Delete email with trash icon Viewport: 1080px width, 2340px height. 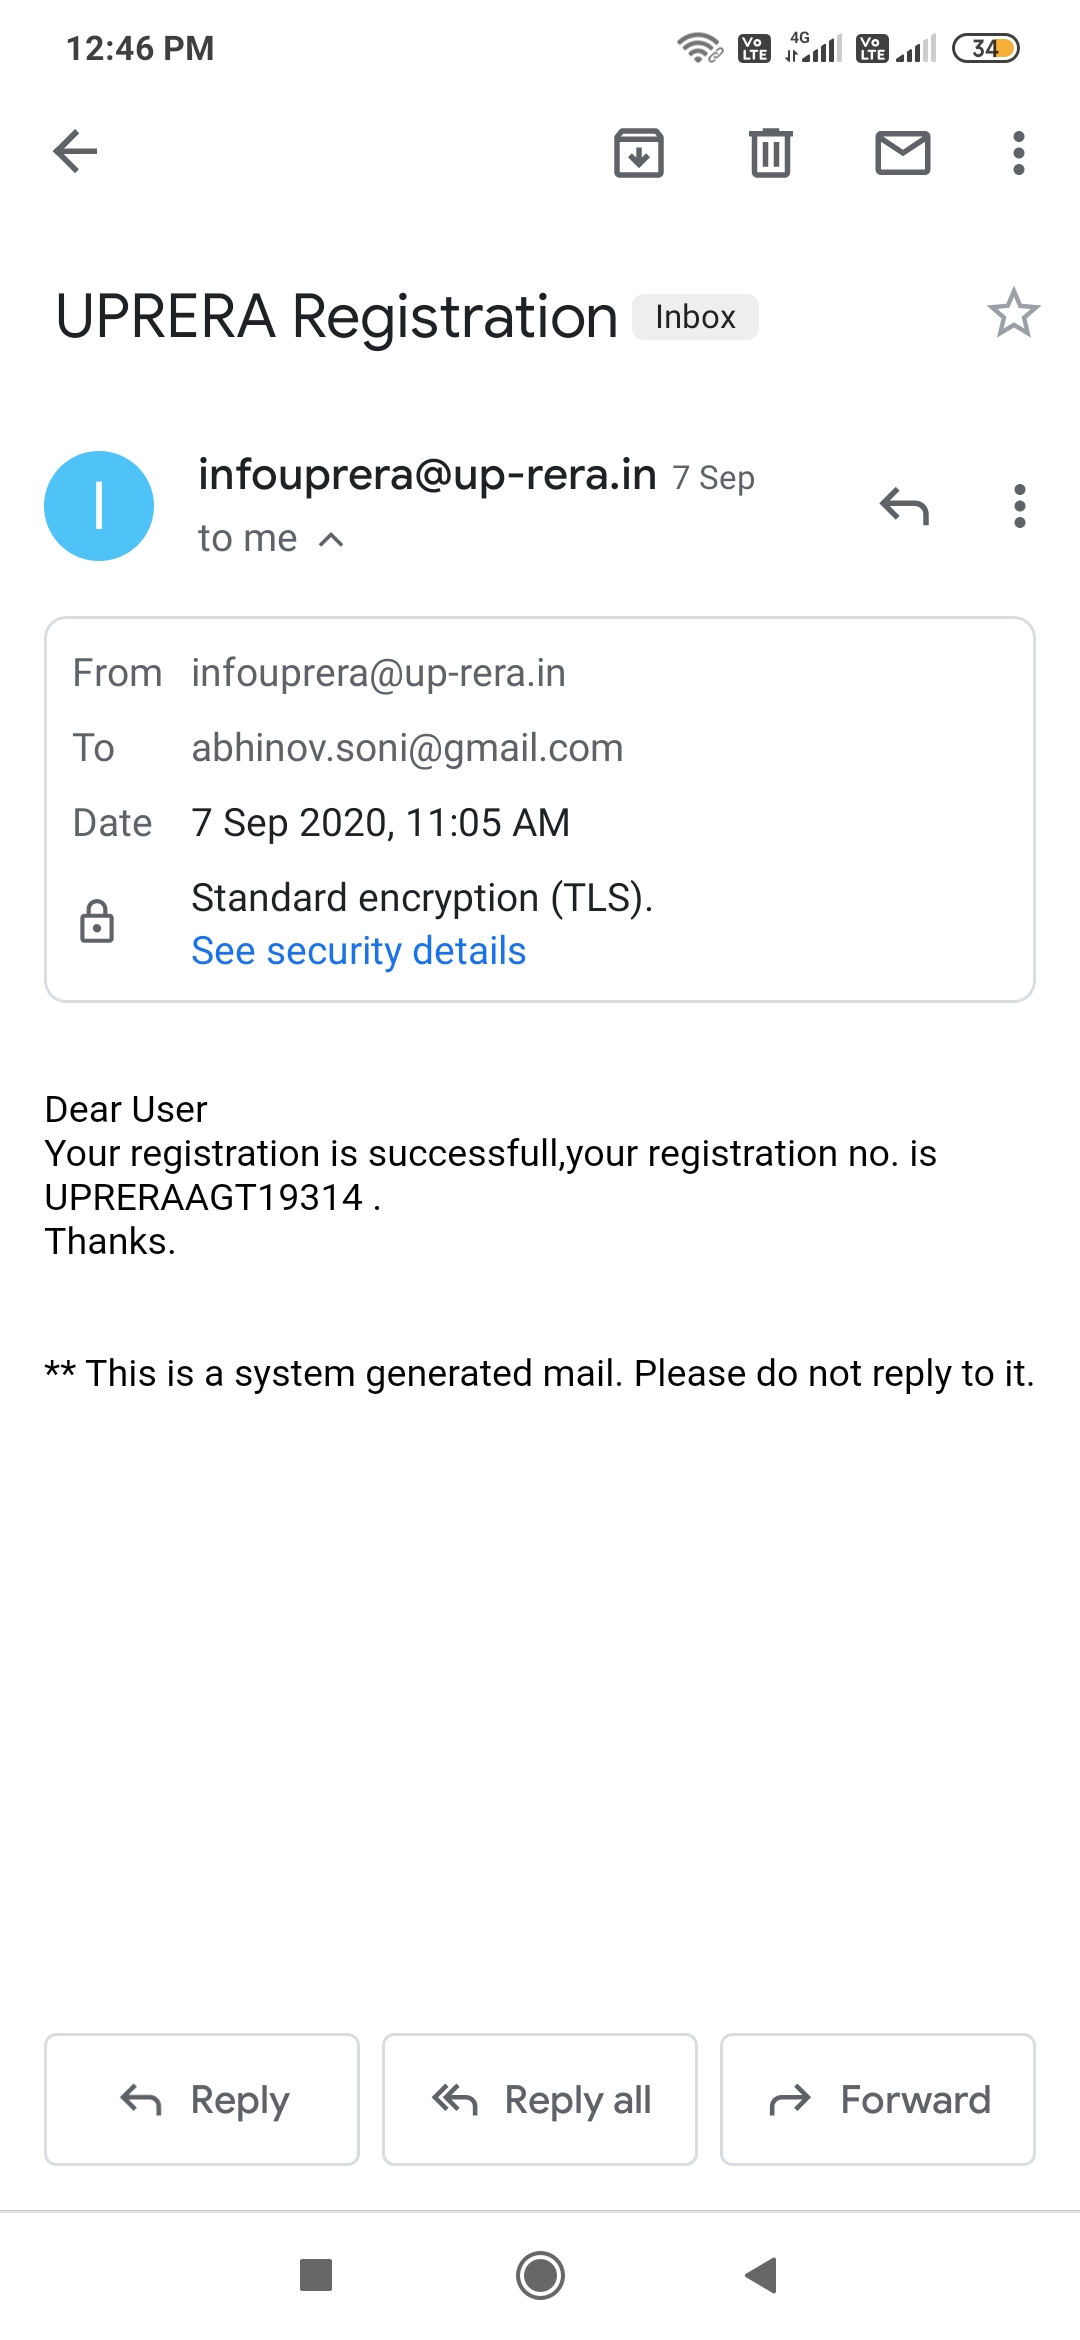point(770,153)
